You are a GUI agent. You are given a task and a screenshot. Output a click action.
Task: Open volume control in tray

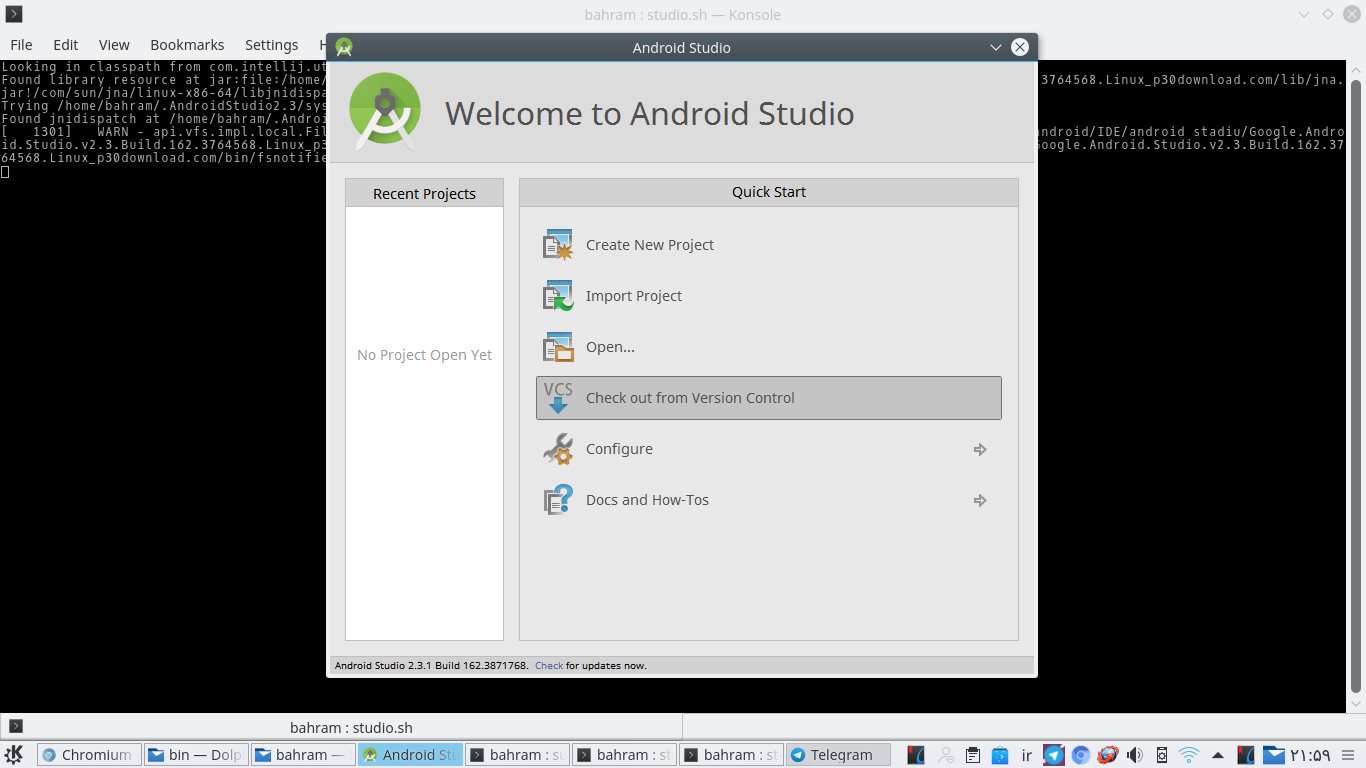point(1134,755)
